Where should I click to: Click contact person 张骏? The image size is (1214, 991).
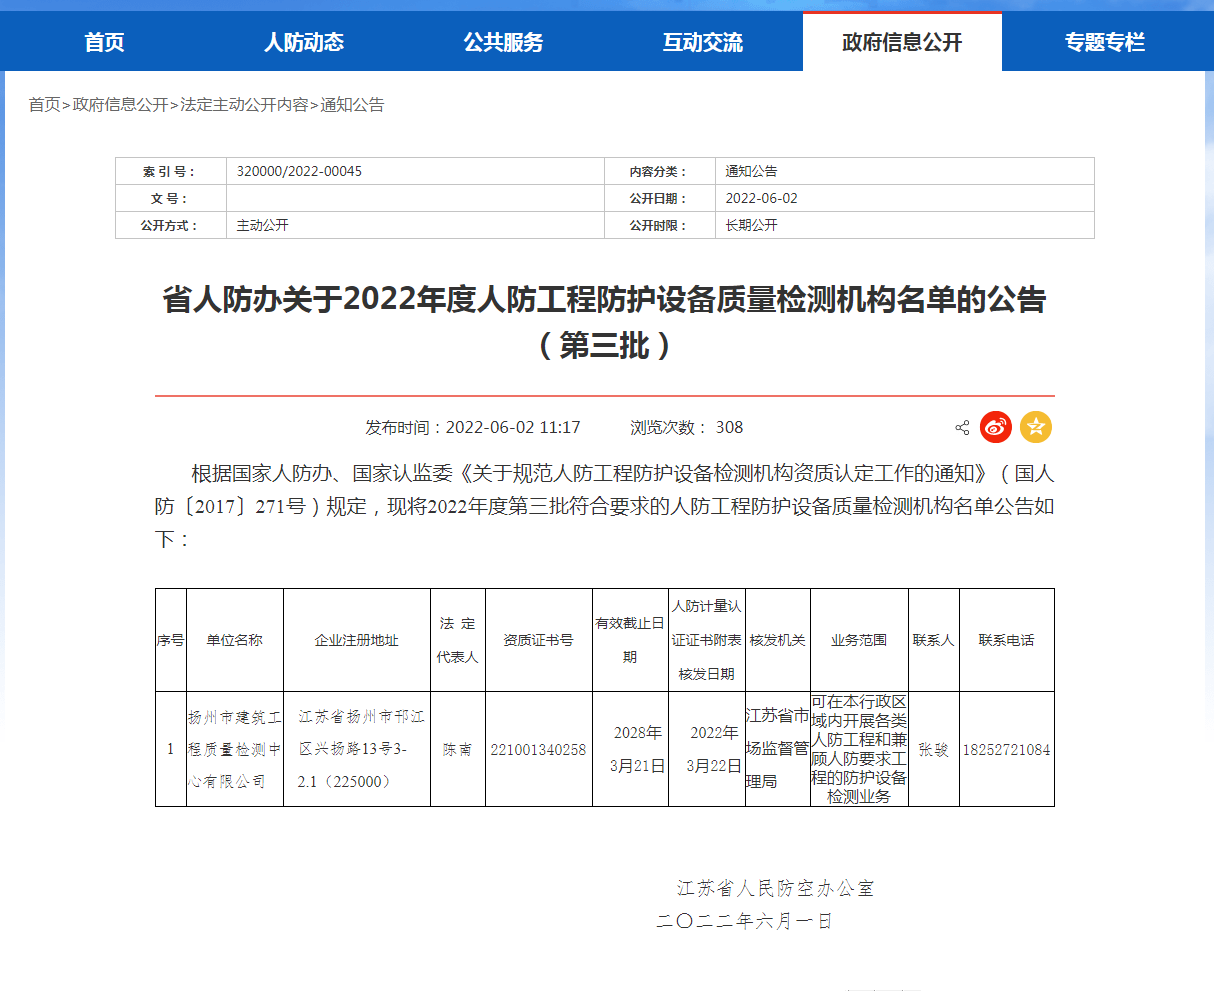[934, 749]
